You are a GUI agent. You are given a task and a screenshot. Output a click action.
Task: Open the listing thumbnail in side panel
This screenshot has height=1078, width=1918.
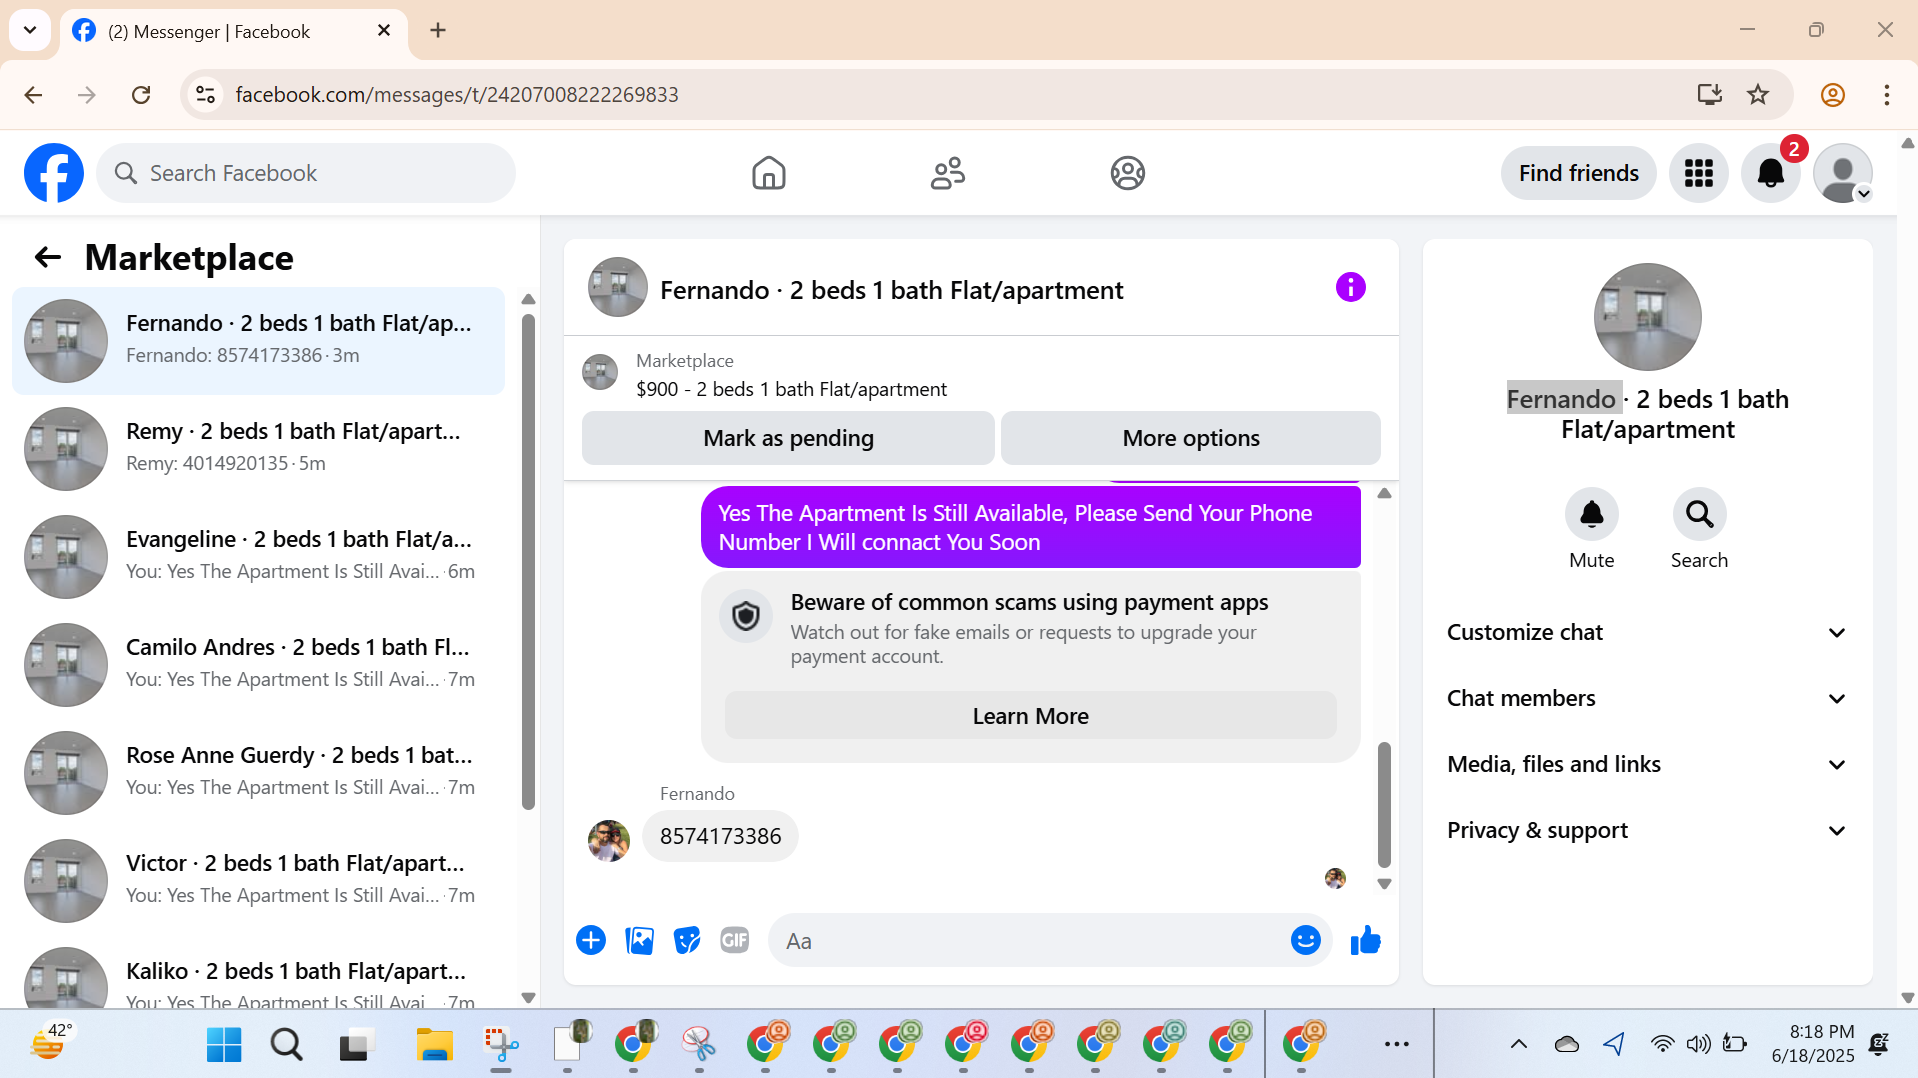(1647, 317)
